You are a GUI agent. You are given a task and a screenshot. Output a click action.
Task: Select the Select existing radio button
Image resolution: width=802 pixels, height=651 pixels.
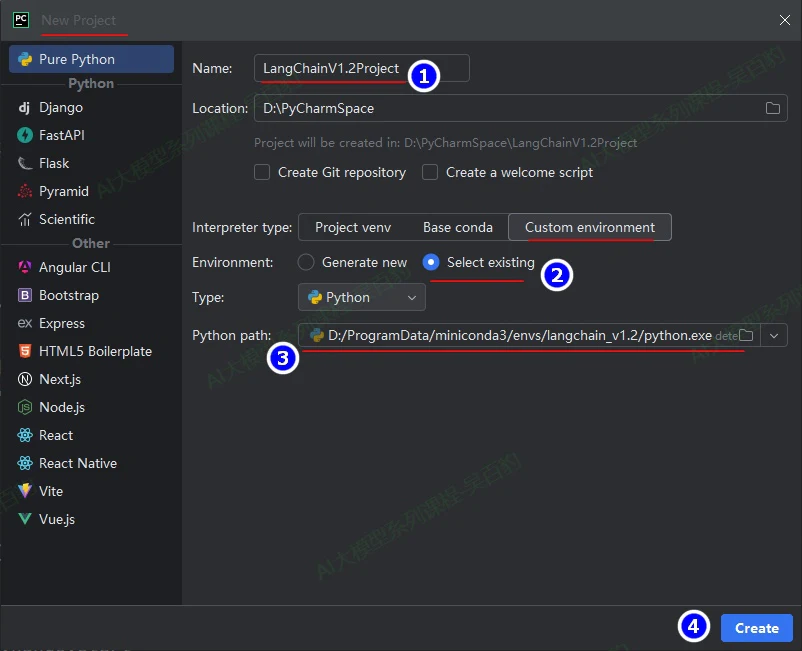431,262
